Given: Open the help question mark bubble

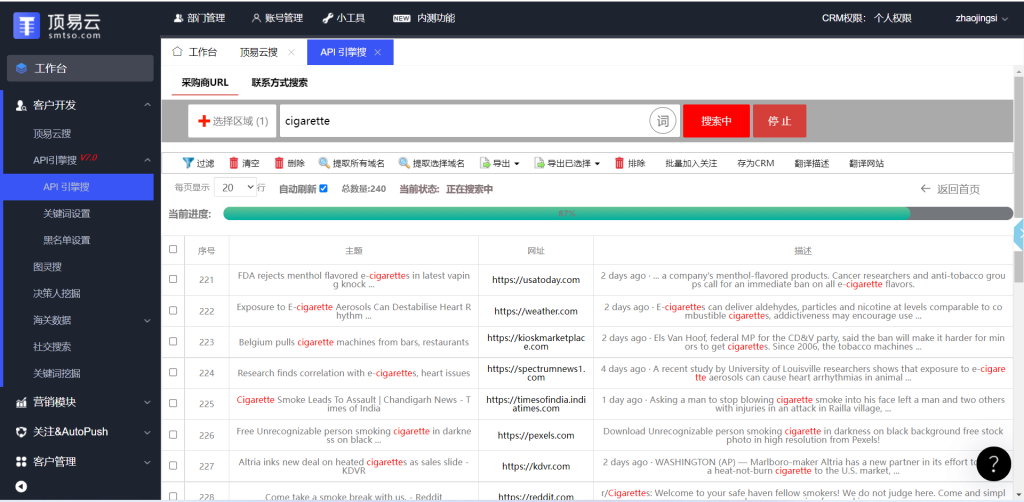Looking at the screenshot, I should pyautogui.click(x=993, y=464).
